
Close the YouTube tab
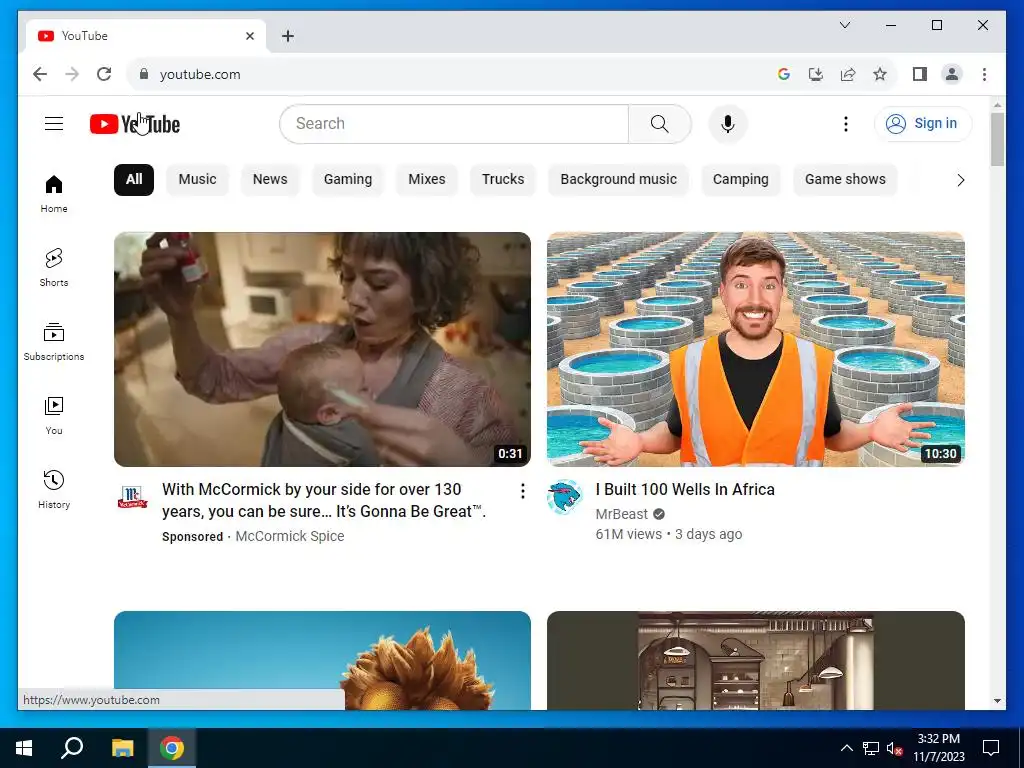point(249,36)
